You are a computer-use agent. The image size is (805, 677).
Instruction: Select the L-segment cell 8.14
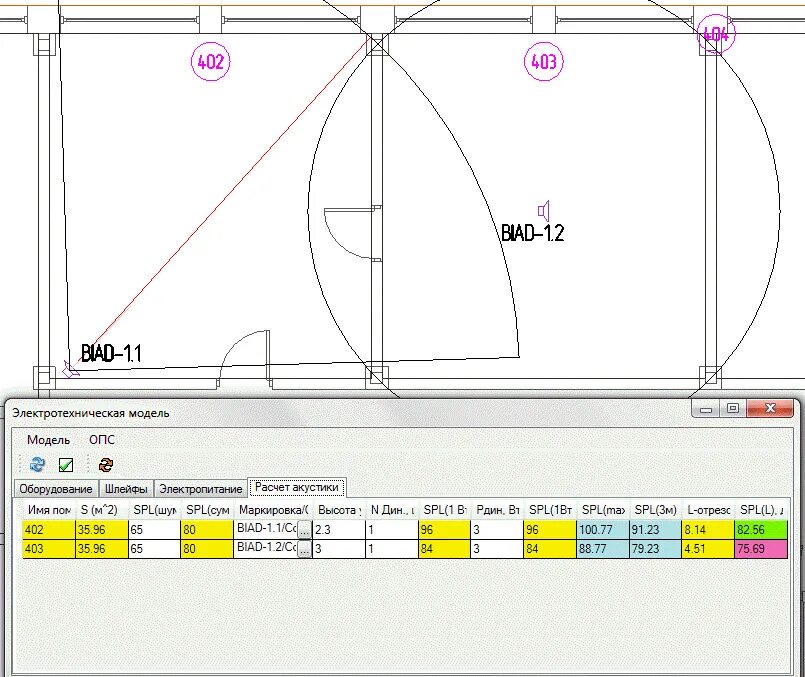click(x=708, y=530)
